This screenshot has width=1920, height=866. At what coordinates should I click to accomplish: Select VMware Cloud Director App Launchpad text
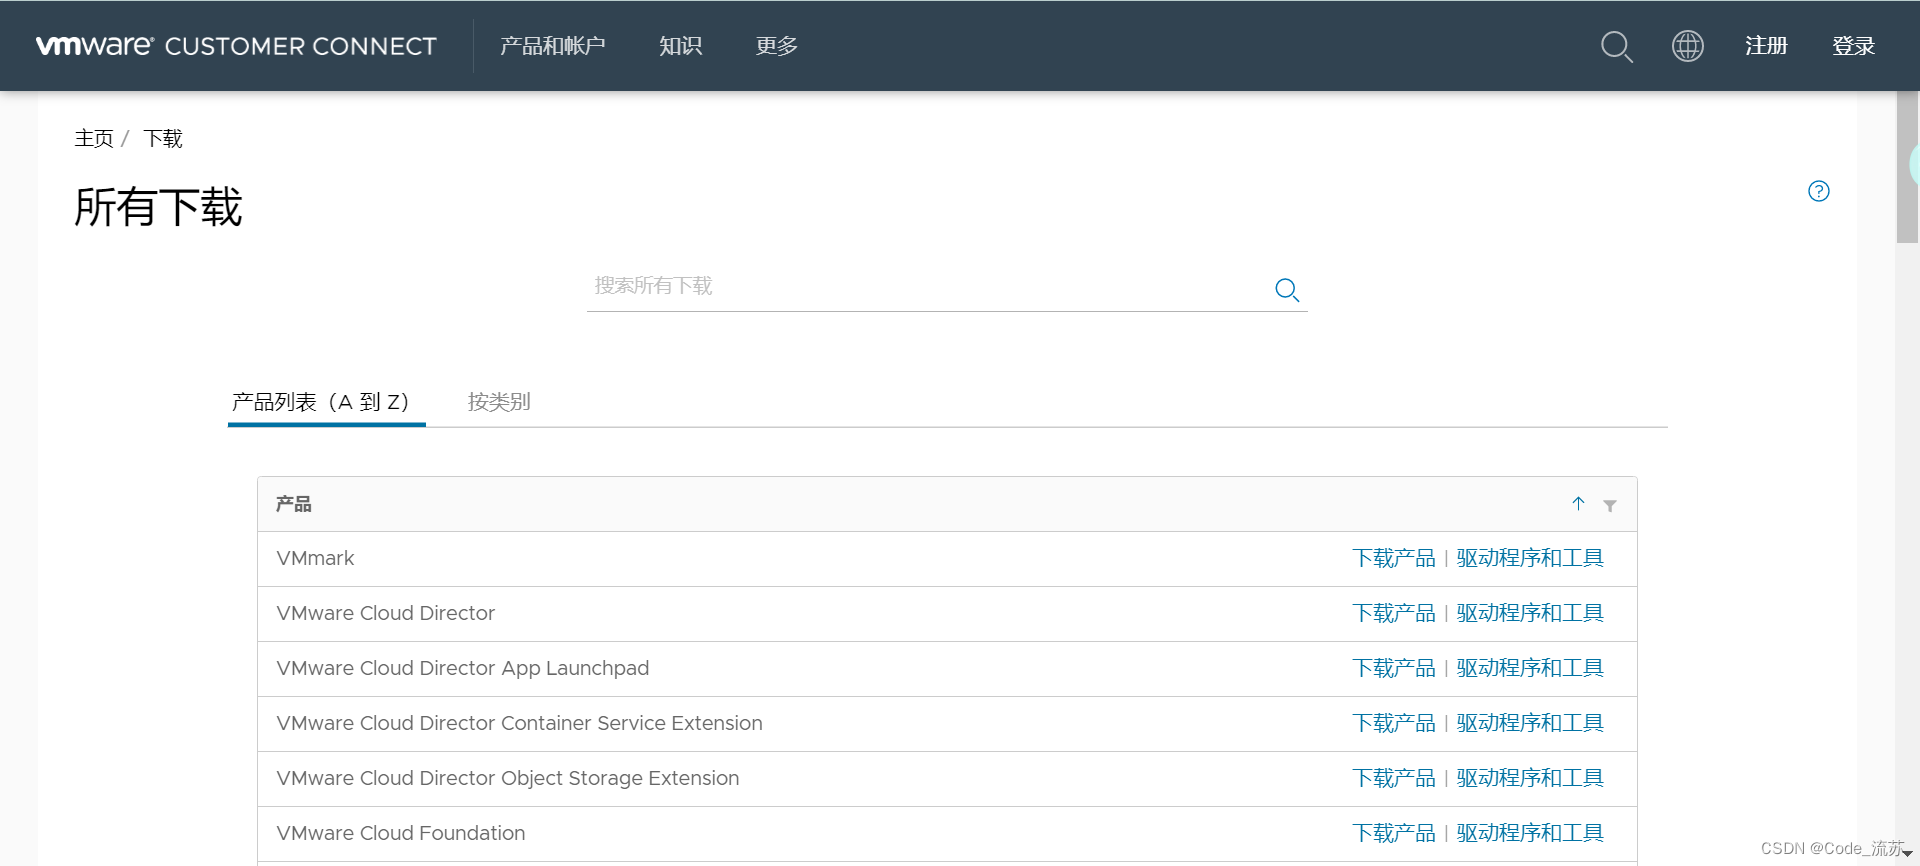pos(463,668)
